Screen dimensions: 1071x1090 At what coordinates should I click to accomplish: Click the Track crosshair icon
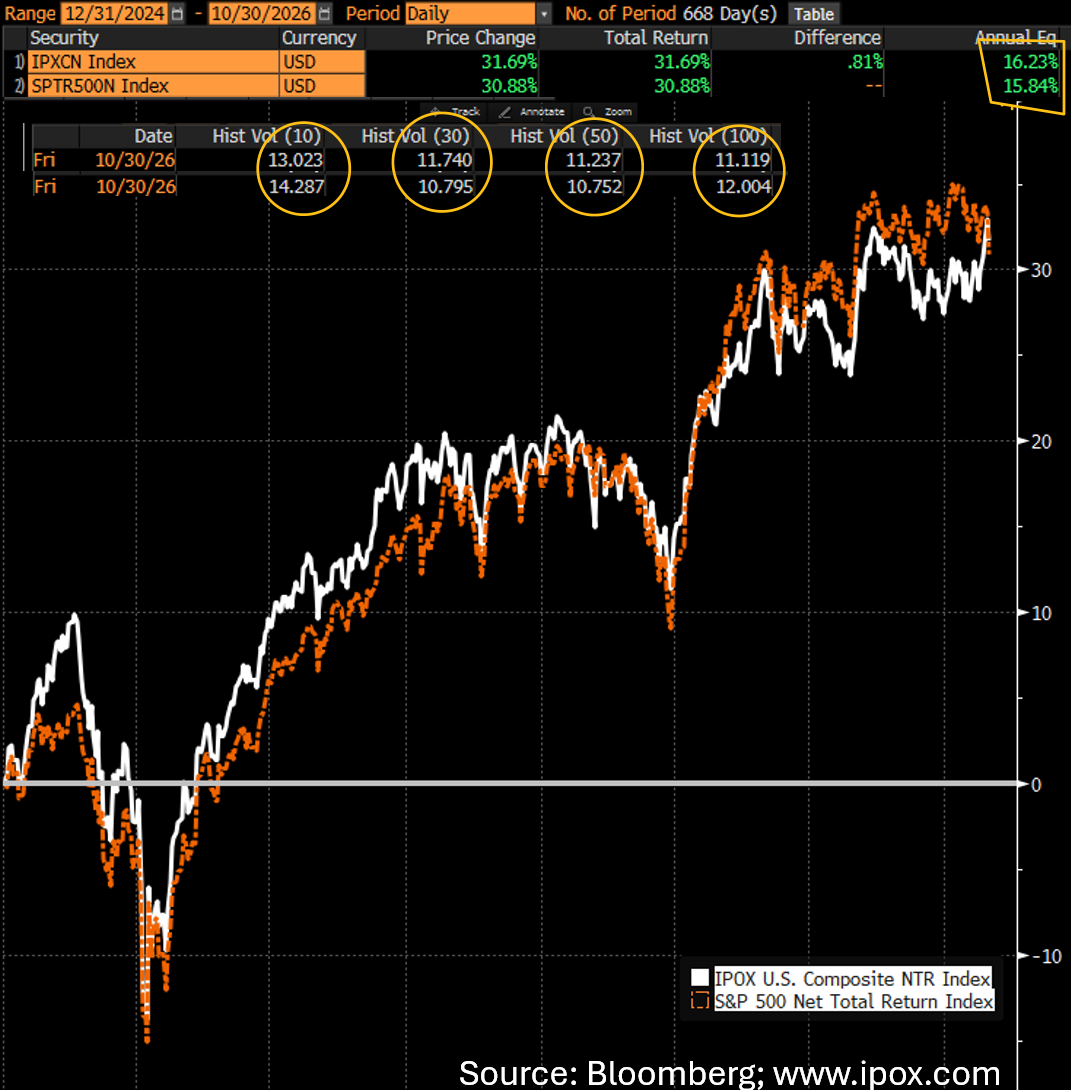(x=436, y=112)
